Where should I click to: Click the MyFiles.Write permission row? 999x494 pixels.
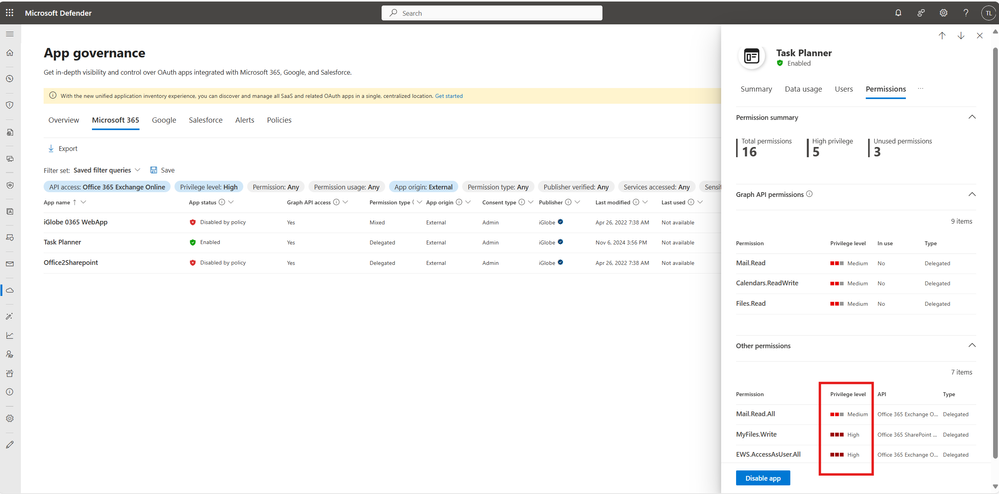pyautogui.click(x=856, y=434)
